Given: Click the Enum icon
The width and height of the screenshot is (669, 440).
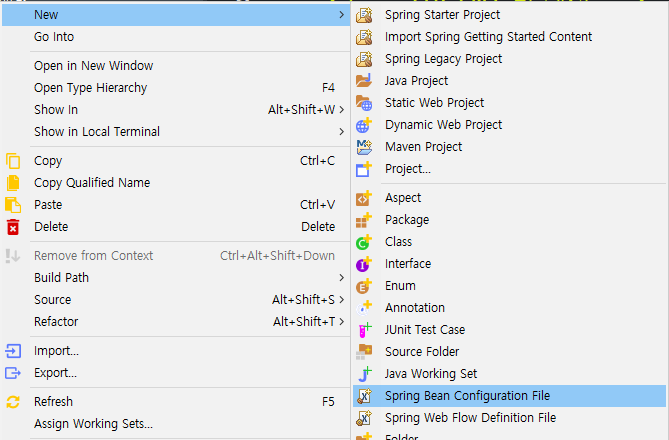Looking at the screenshot, I should (364, 286).
